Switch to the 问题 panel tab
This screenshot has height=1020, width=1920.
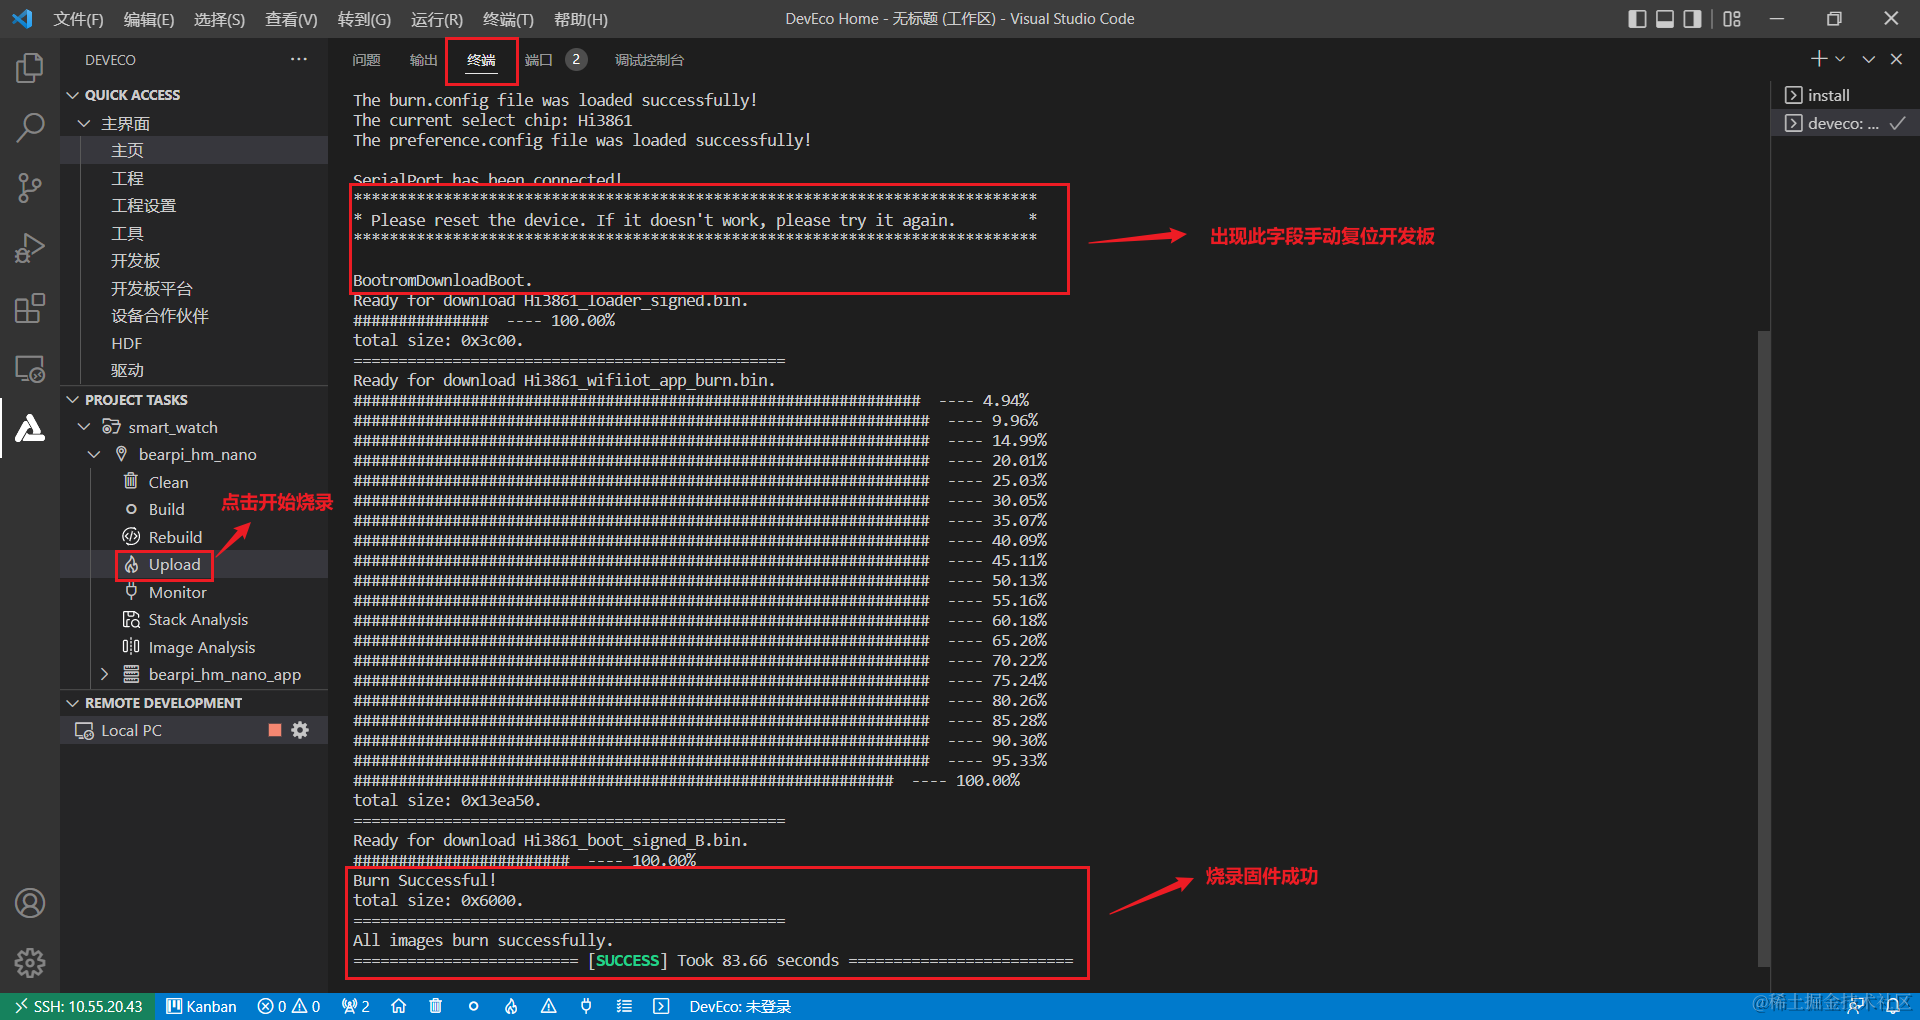pos(366,60)
